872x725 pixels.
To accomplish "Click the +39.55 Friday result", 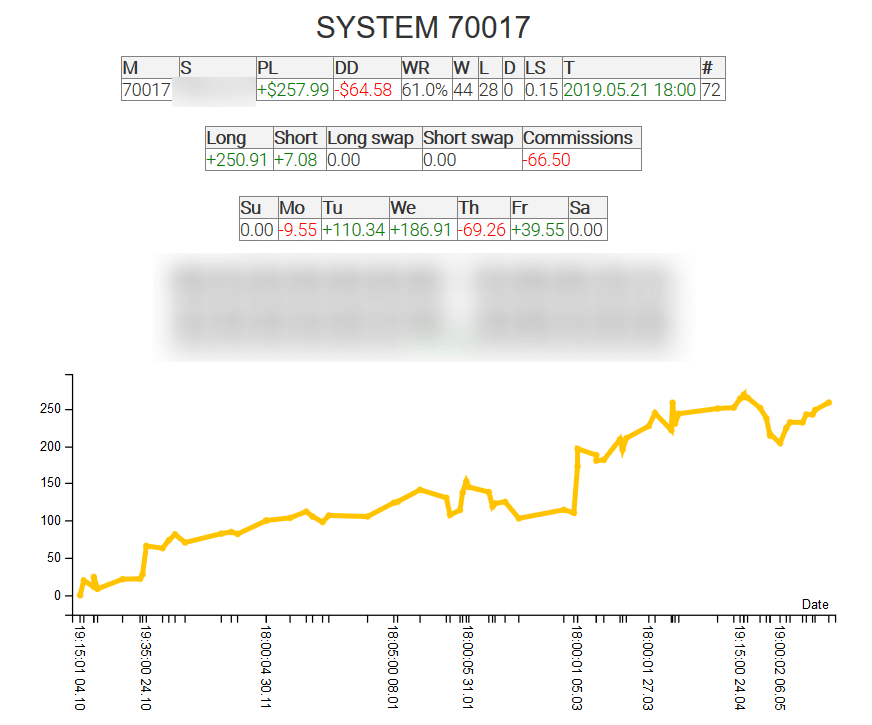I will [538, 230].
